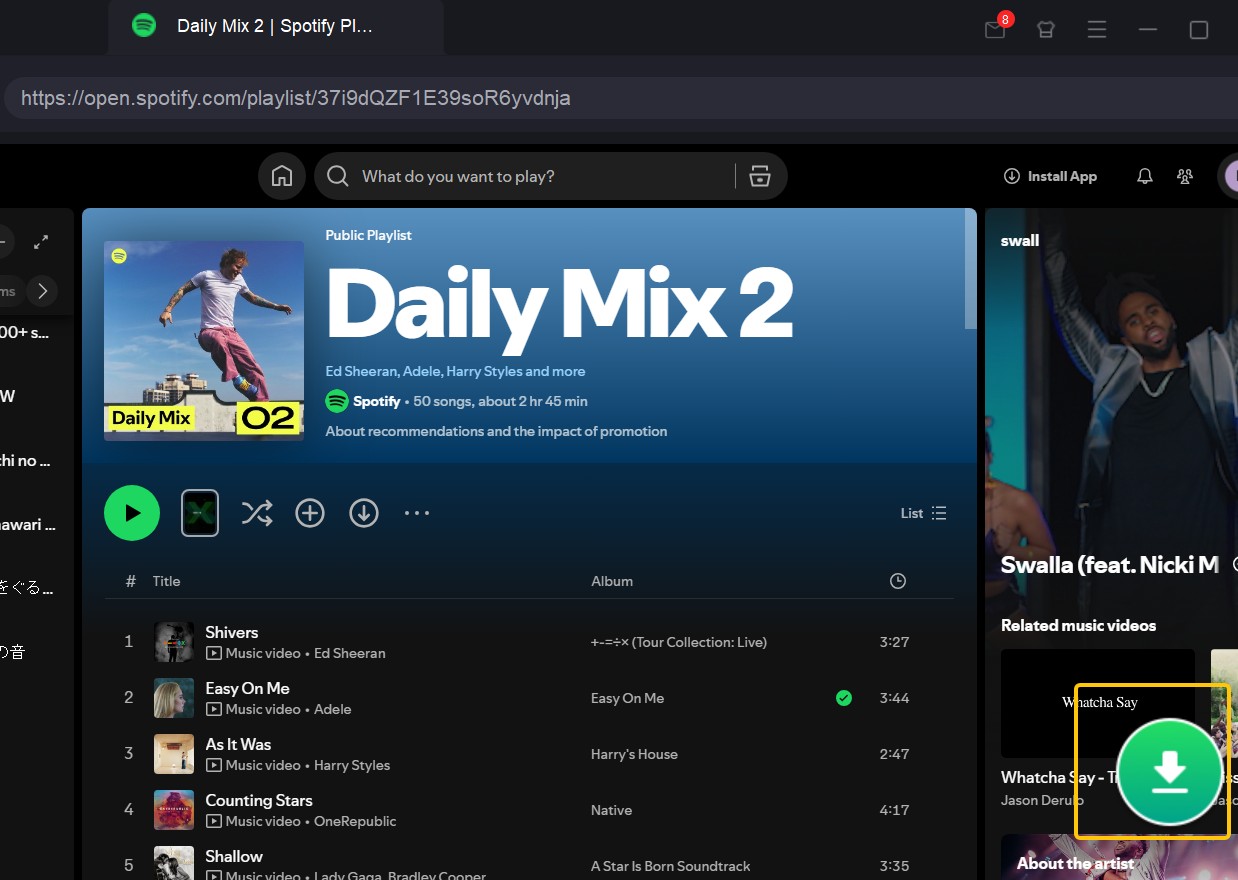Open the hamburger menu in title bar
1238x880 pixels.
(x=1097, y=29)
